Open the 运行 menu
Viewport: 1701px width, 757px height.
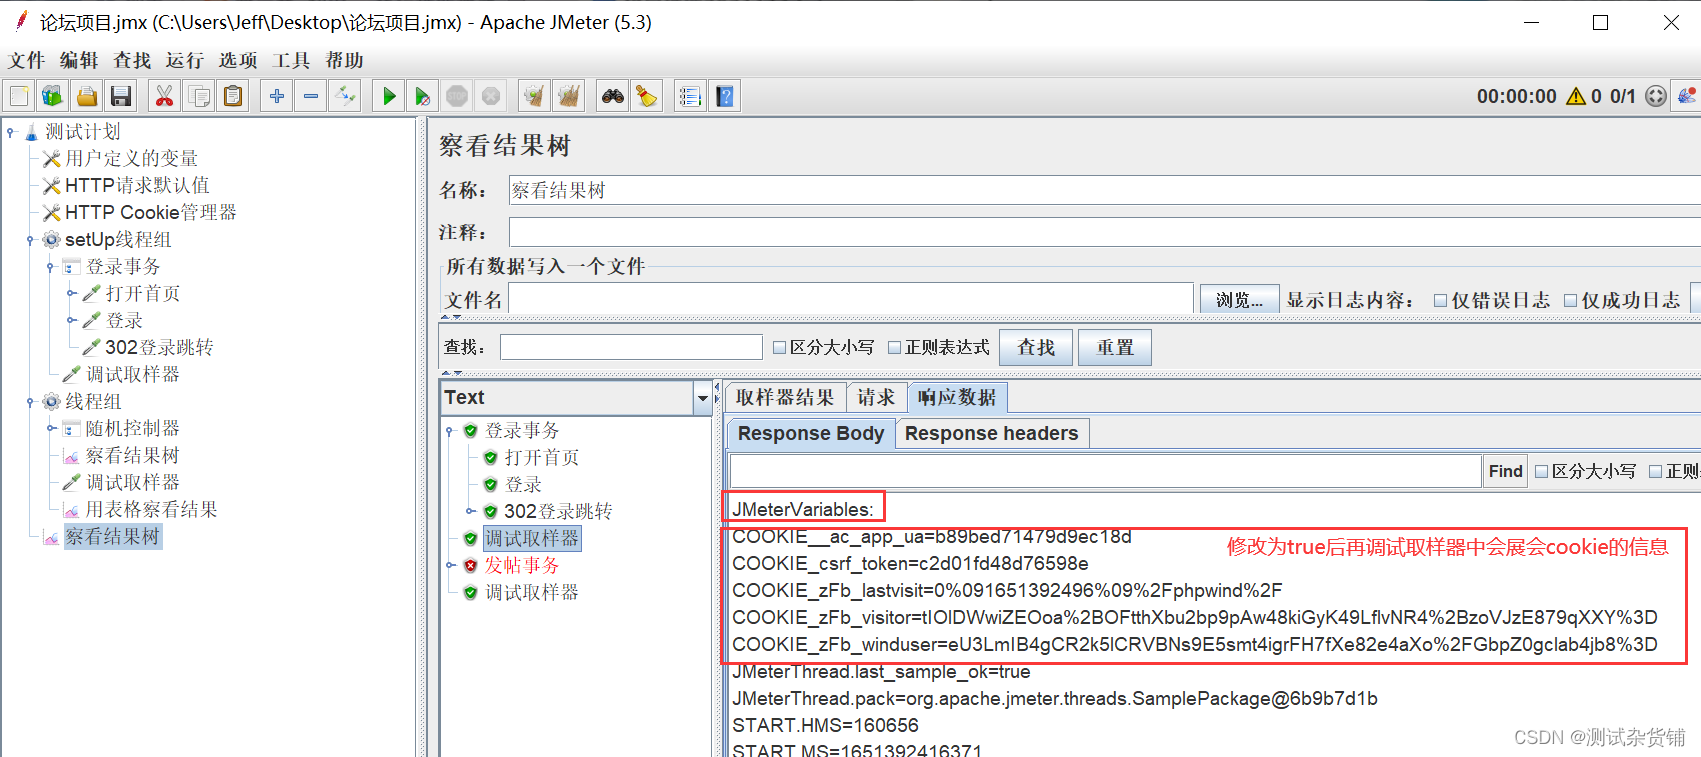tap(185, 60)
